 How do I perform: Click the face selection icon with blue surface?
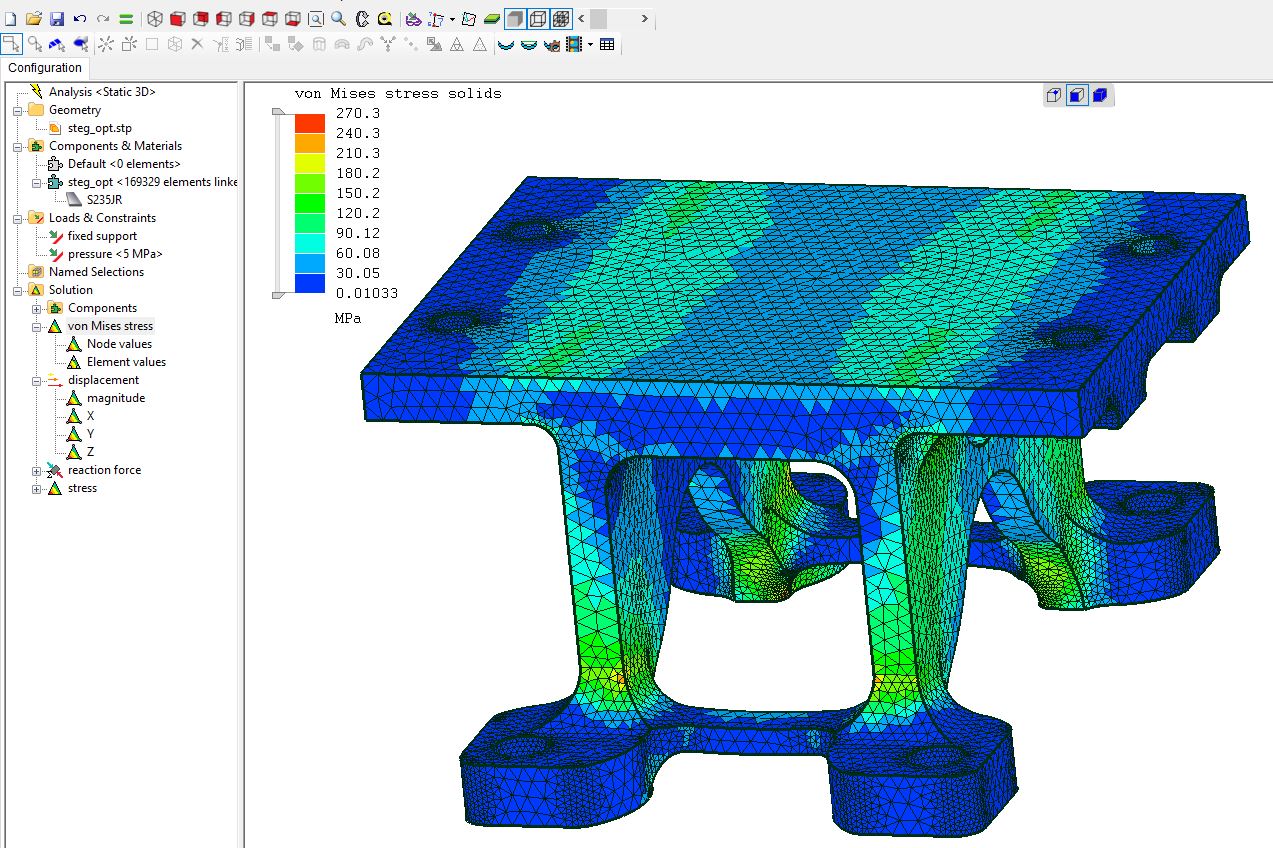tap(57, 44)
